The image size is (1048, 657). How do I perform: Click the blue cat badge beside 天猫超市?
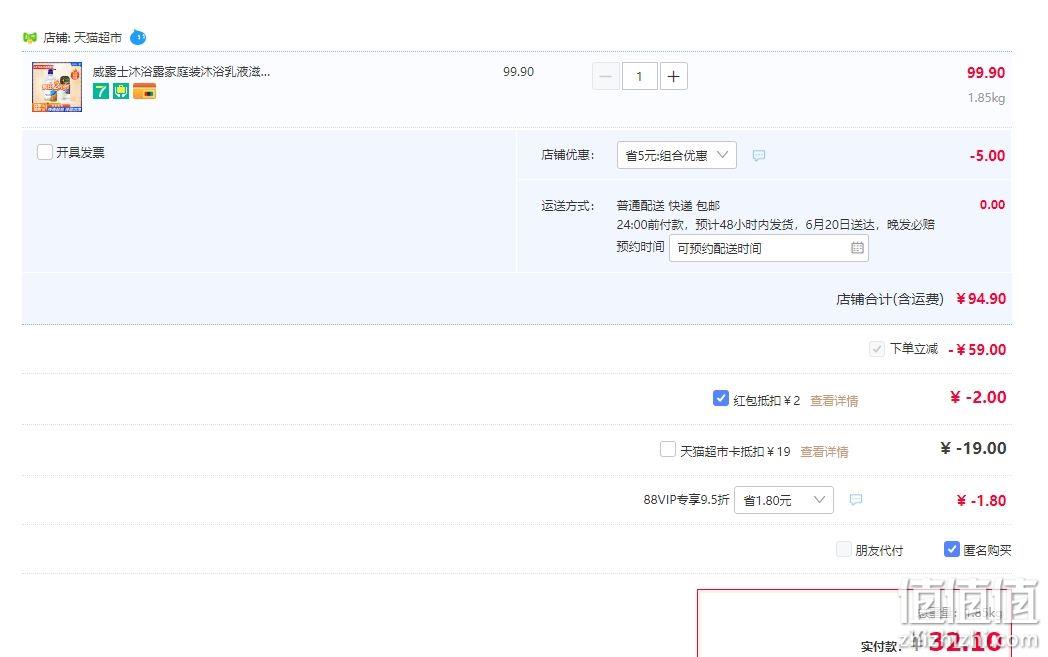[138, 37]
